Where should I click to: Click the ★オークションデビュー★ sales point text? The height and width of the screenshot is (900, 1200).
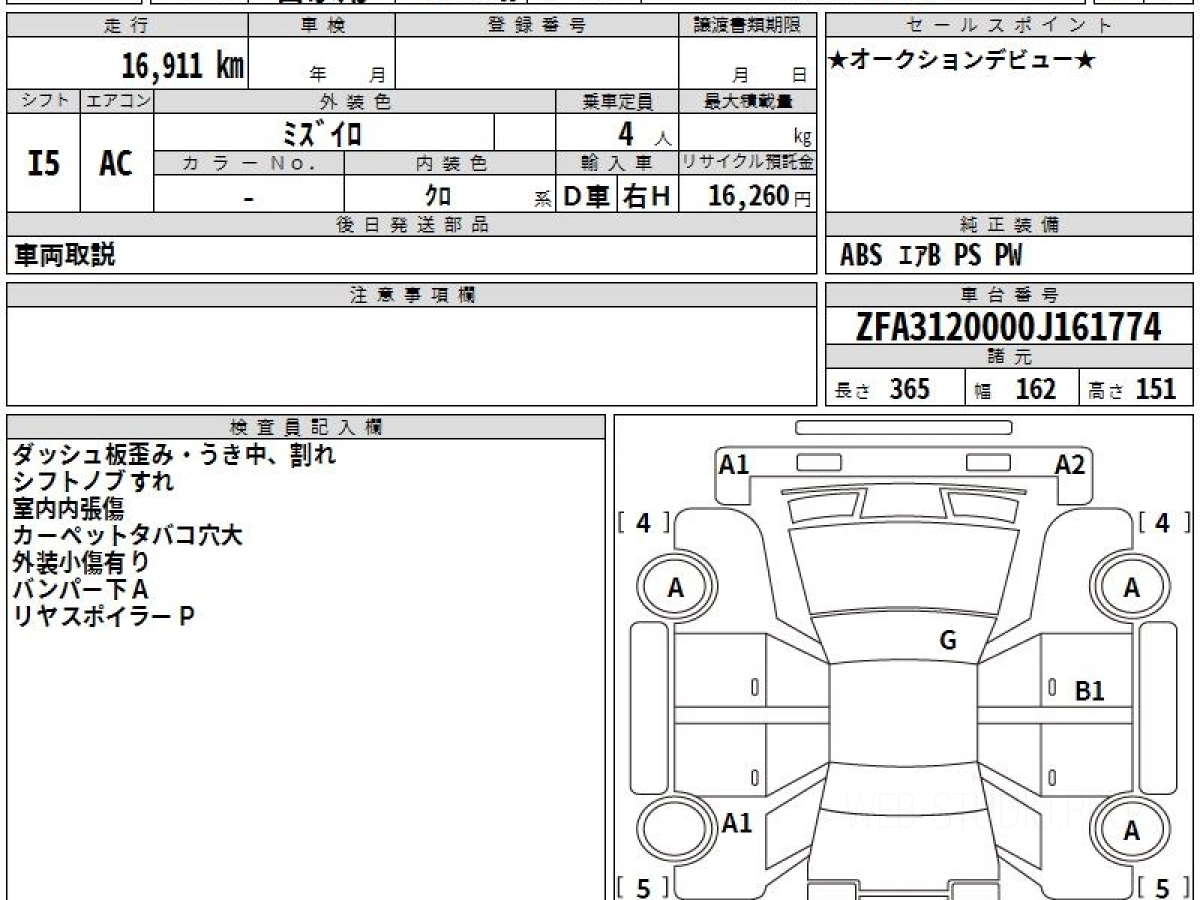pos(962,61)
